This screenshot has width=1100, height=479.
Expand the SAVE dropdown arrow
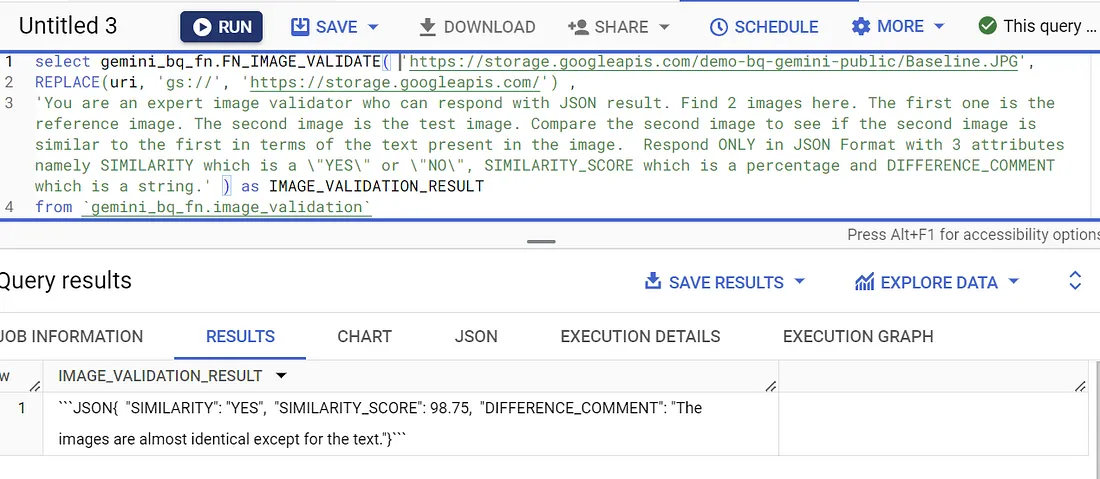pyautogui.click(x=374, y=27)
